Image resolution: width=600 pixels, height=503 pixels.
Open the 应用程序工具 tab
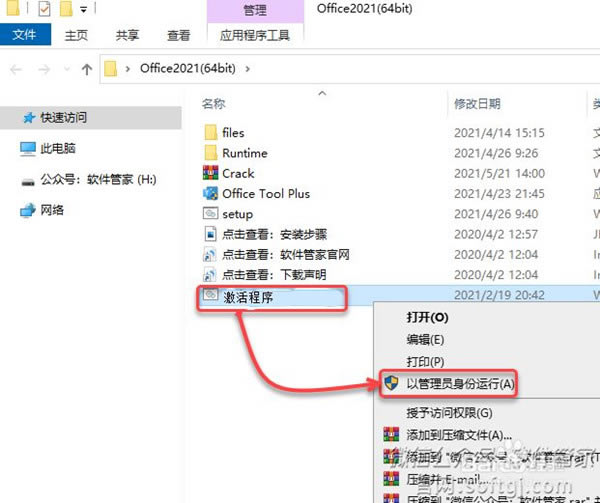[x=255, y=35]
